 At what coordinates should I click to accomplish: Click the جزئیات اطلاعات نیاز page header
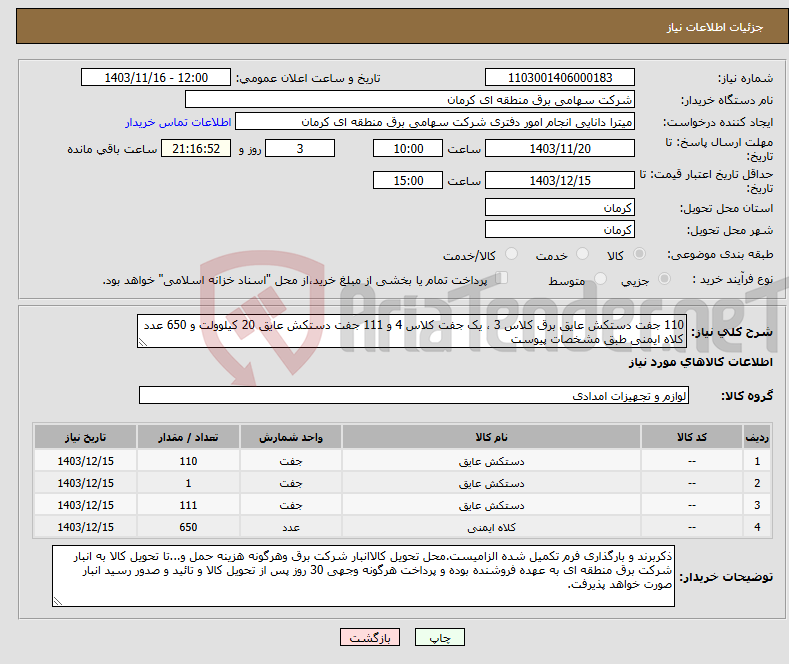point(715,27)
